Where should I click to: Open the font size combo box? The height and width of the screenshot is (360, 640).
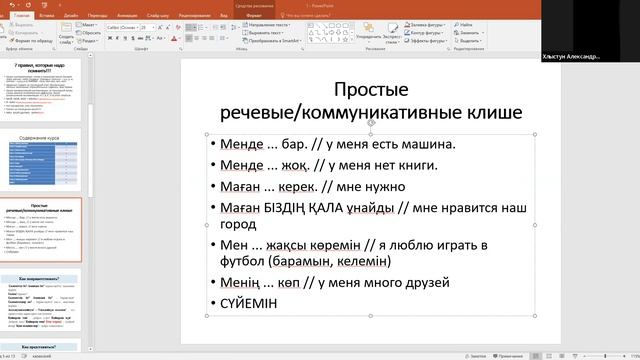pyautogui.click(x=148, y=27)
